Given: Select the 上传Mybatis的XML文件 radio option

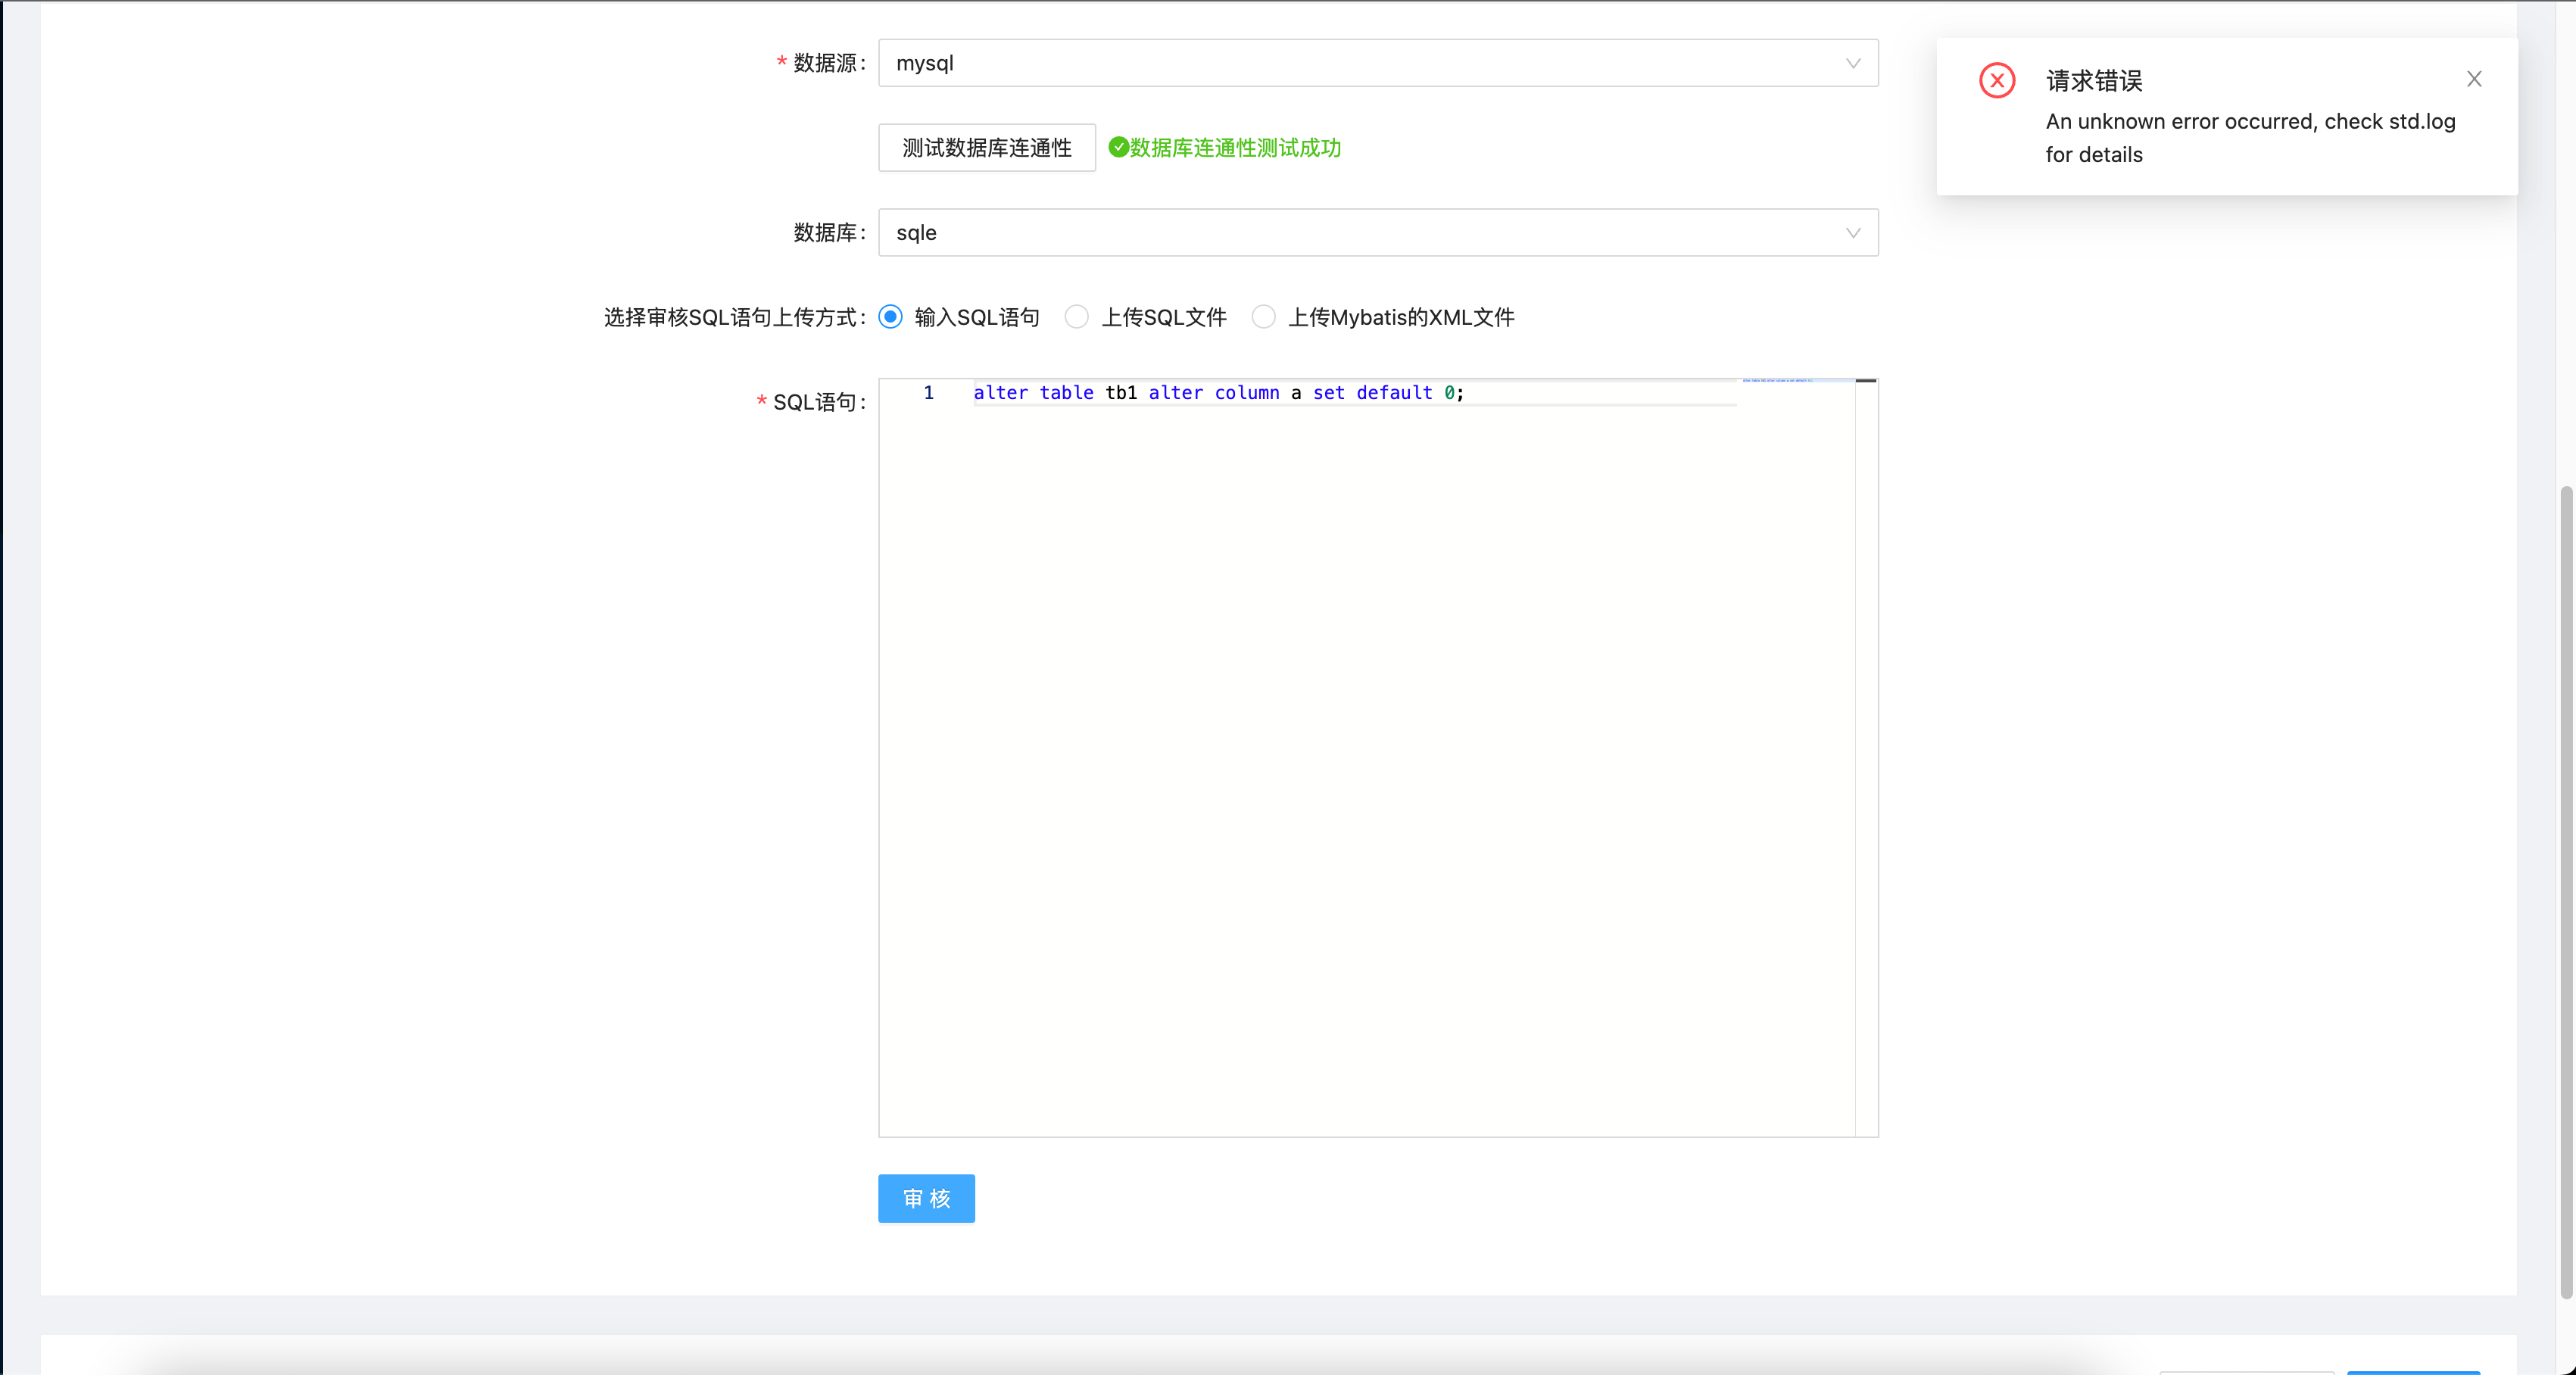Looking at the screenshot, I should tap(1263, 316).
